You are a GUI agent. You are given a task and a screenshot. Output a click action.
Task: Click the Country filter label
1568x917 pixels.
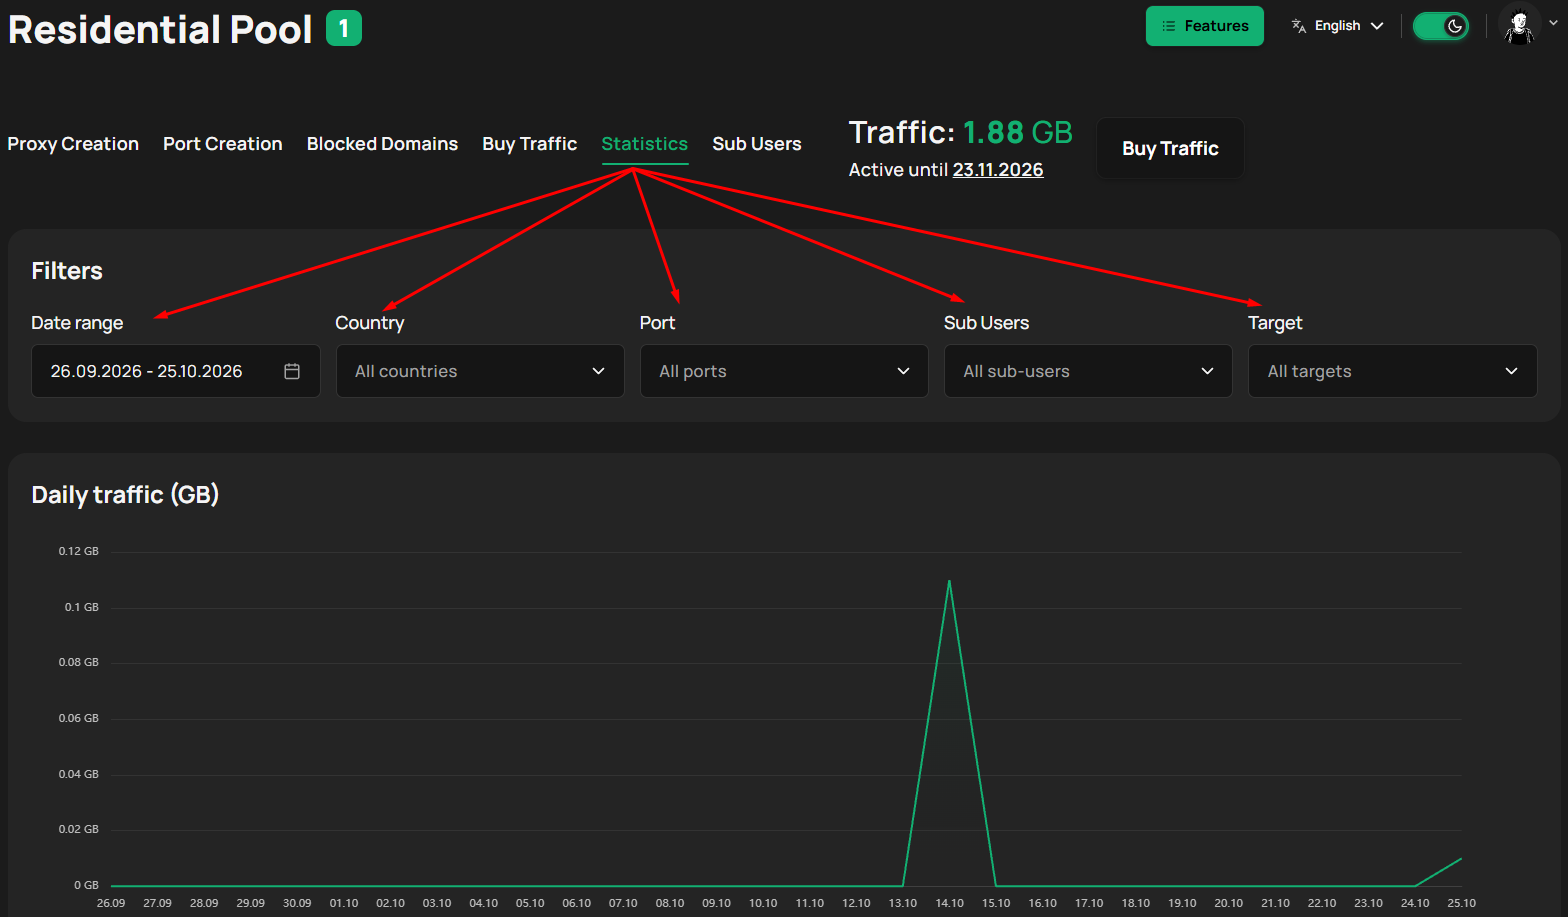pyautogui.click(x=370, y=323)
